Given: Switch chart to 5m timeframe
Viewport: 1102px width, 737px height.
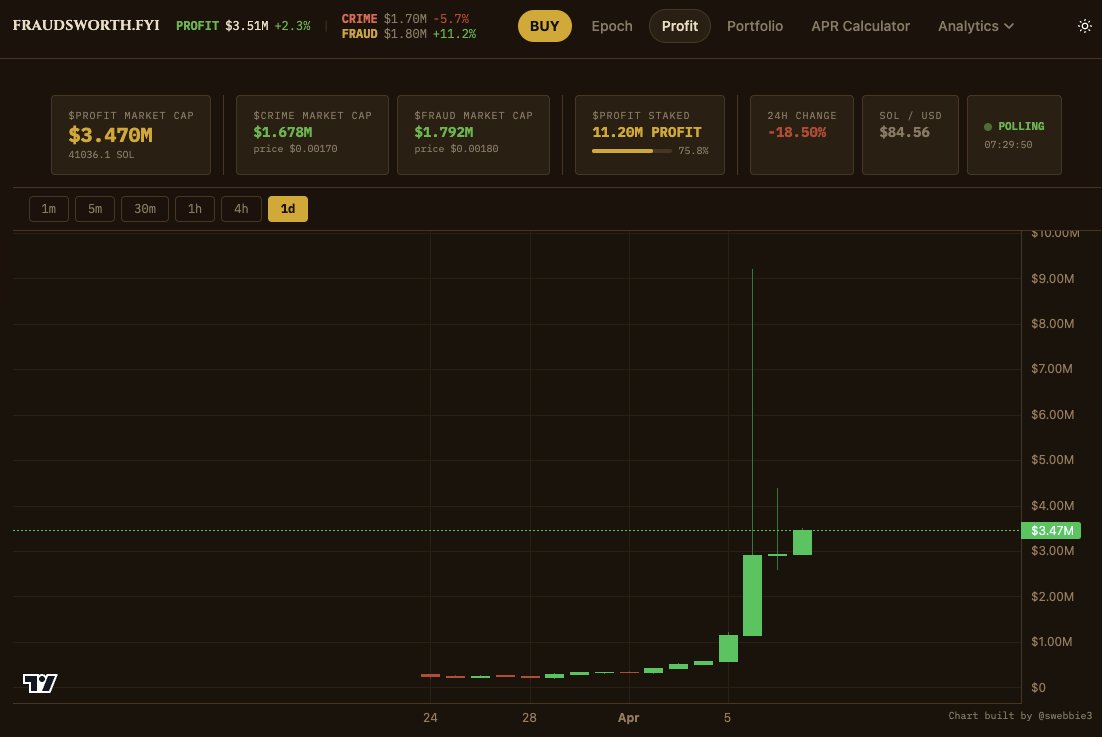Looking at the screenshot, I should pos(95,209).
